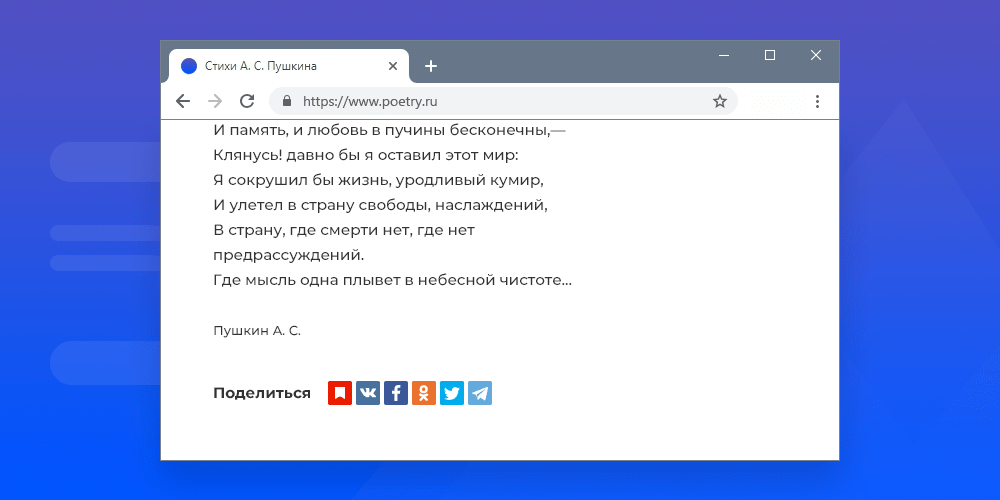Viewport: 1000px width, 500px height.
Task: View site security lock info
Action: 287,101
